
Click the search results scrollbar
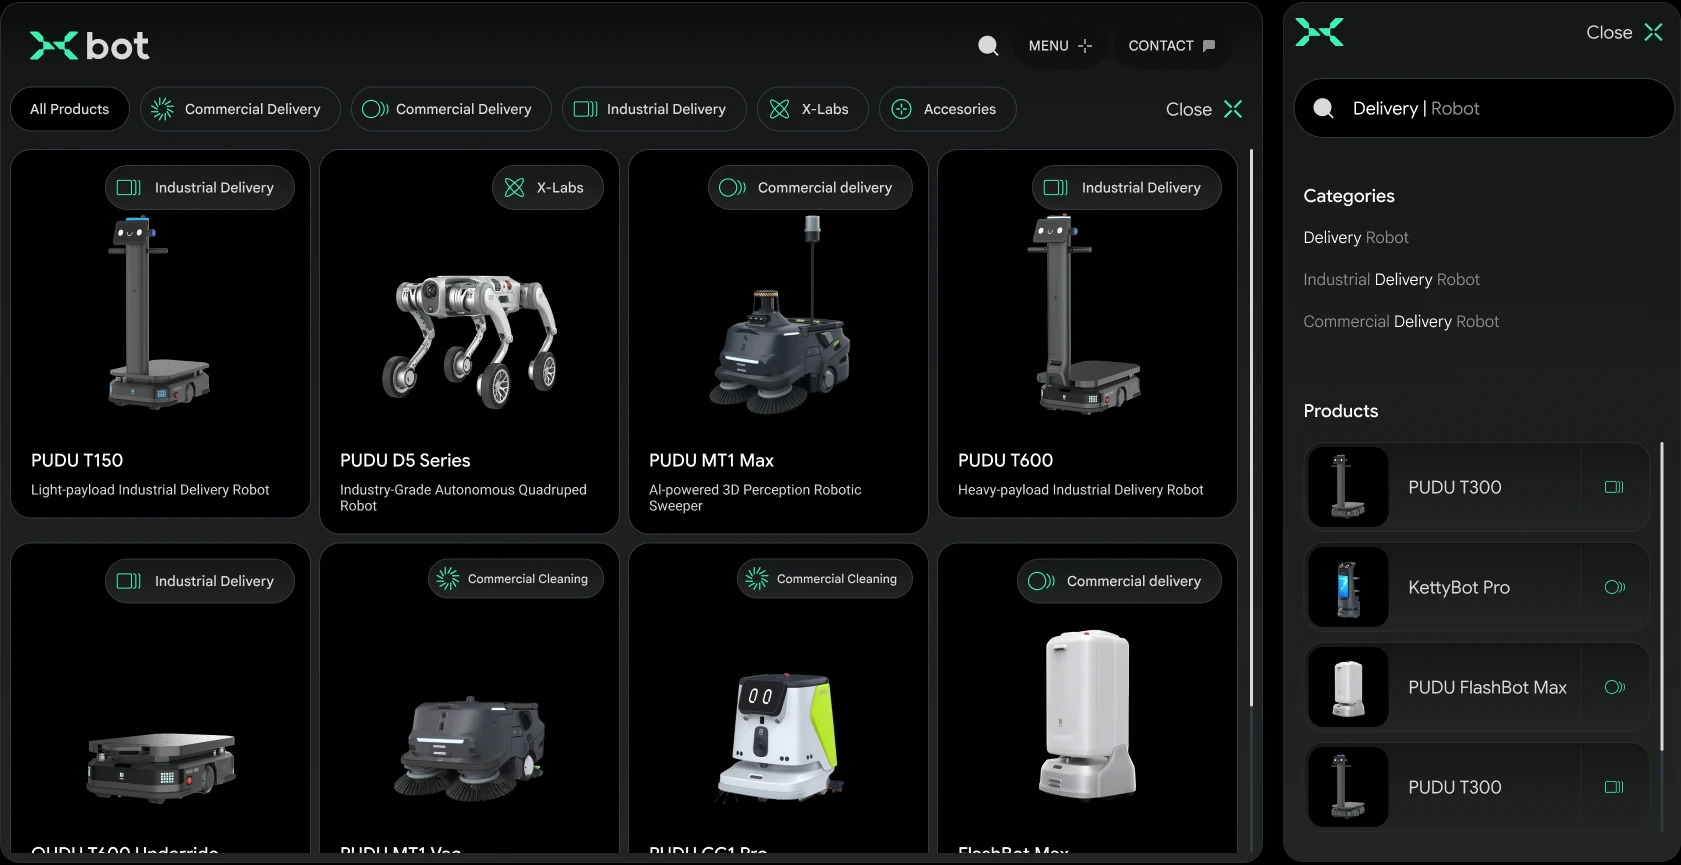tap(1662, 596)
